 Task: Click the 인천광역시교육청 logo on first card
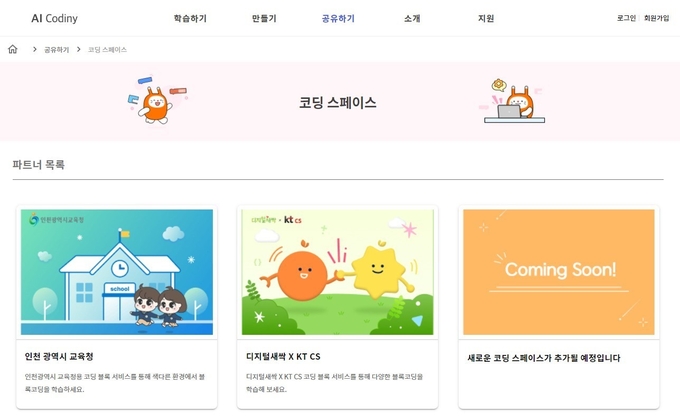click(56, 220)
